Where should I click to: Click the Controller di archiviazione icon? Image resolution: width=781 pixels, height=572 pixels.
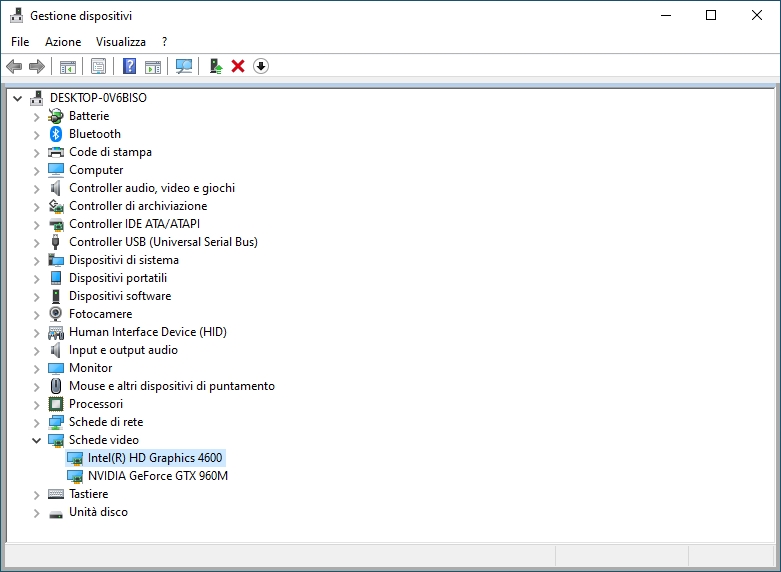[56, 206]
